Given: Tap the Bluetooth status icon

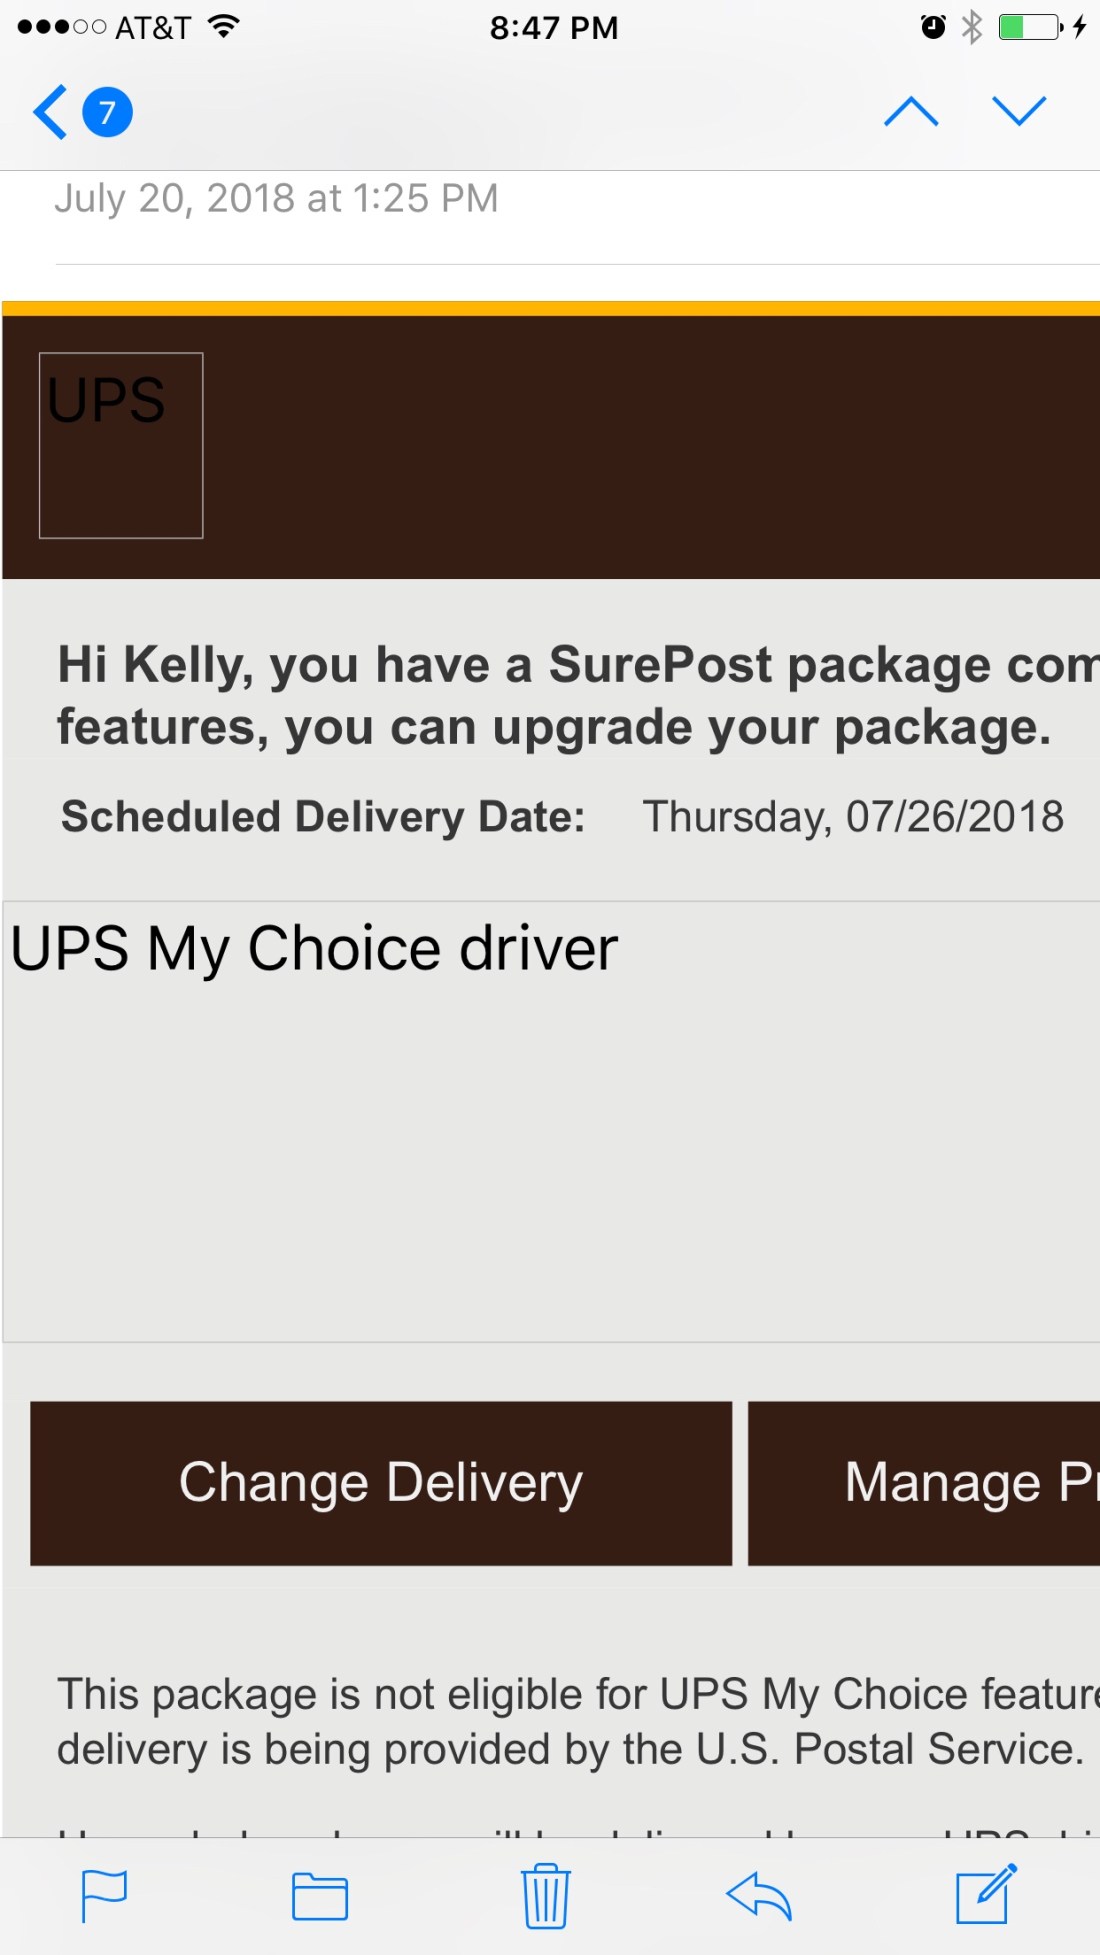Looking at the screenshot, I should pyautogui.click(x=971, y=27).
